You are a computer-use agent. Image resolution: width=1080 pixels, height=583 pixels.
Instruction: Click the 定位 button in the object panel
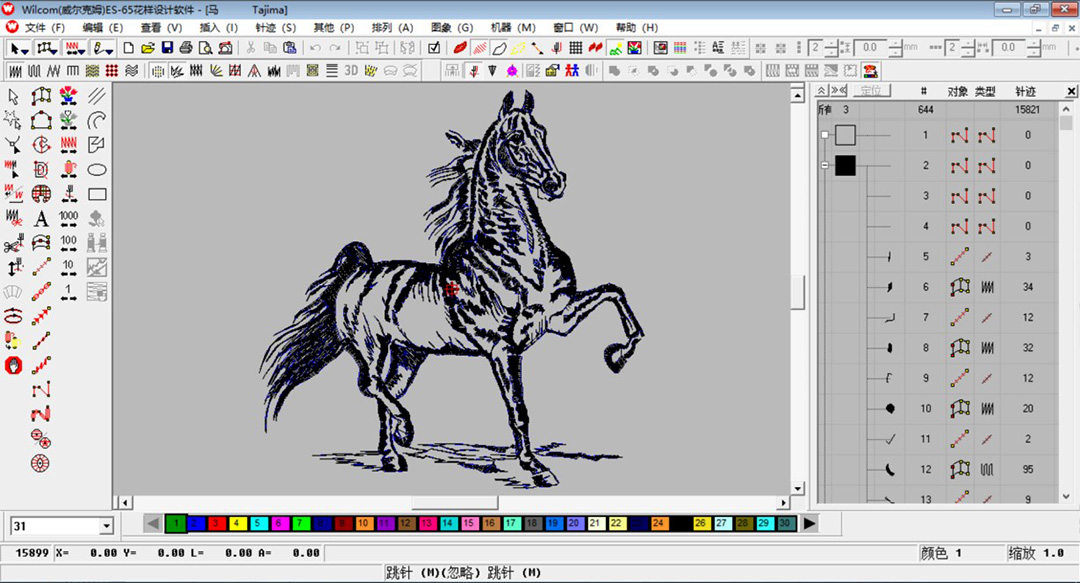(x=871, y=90)
